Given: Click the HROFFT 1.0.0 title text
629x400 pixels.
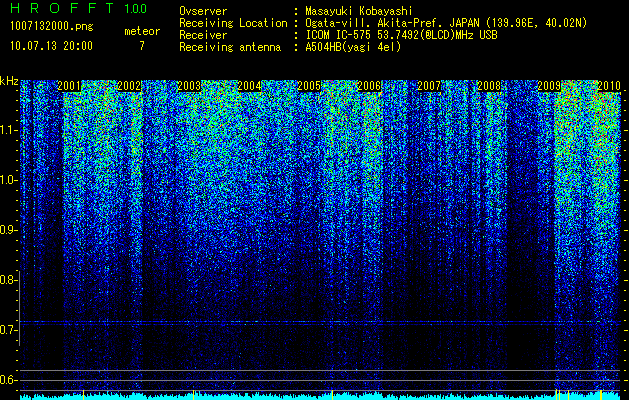Looking at the screenshot, I should pos(78,8).
